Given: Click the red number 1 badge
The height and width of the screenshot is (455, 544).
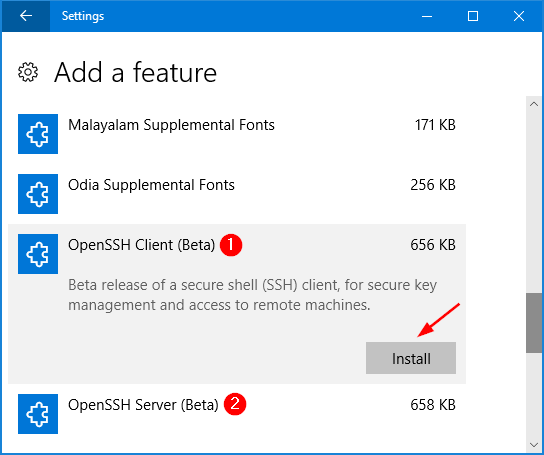Looking at the screenshot, I should 231,245.
